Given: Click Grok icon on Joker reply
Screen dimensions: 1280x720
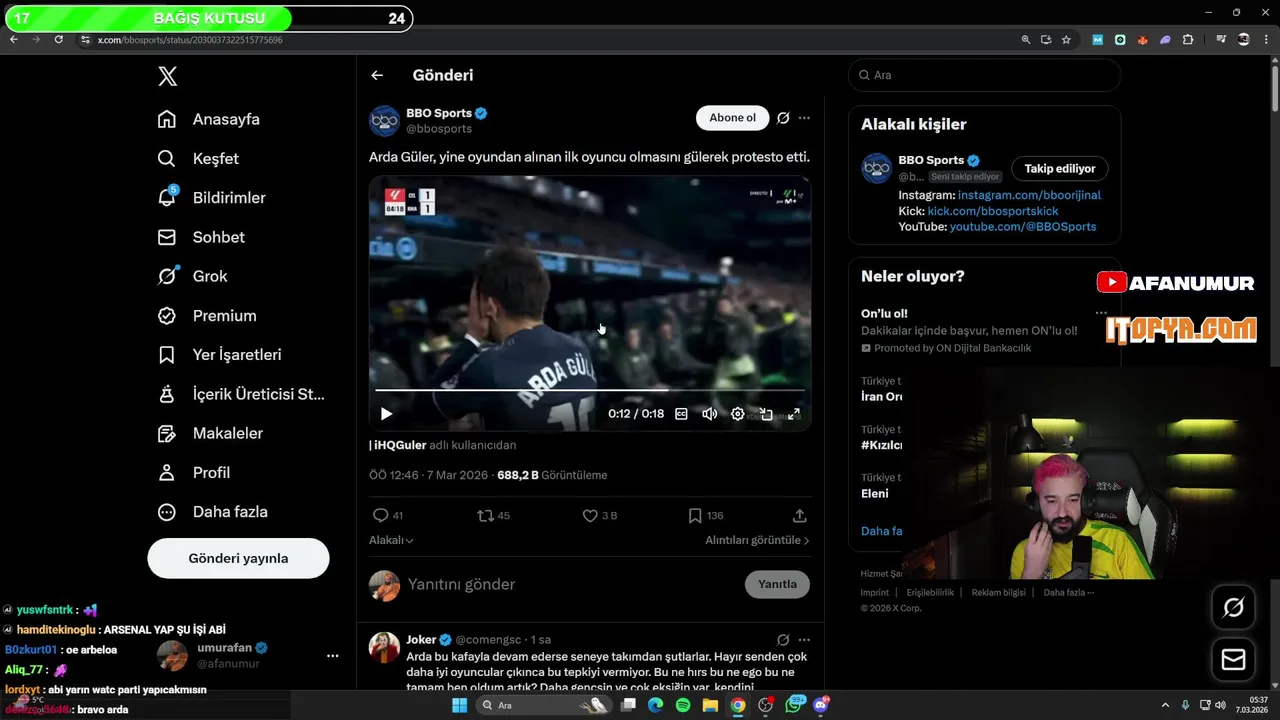Looking at the screenshot, I should coord(783,639).
